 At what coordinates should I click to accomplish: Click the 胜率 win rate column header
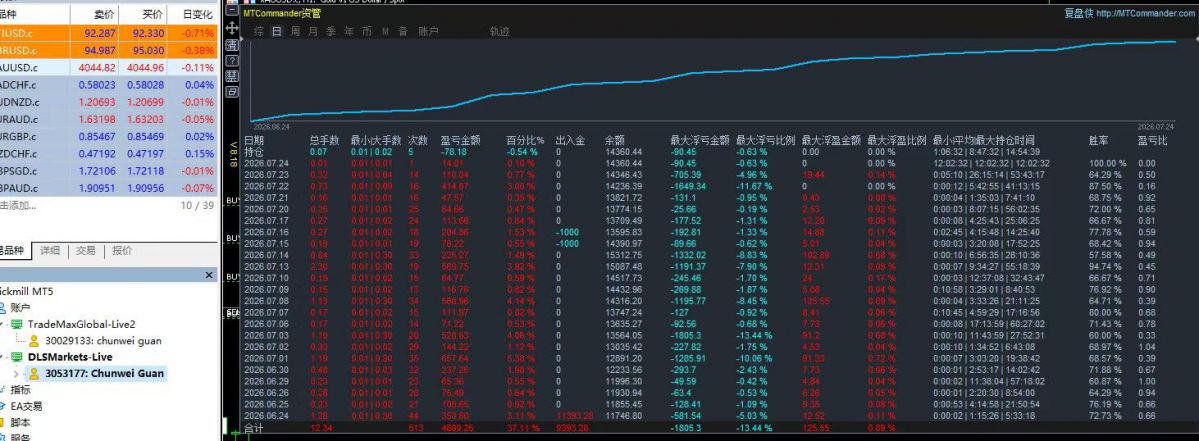point(1097,141)
